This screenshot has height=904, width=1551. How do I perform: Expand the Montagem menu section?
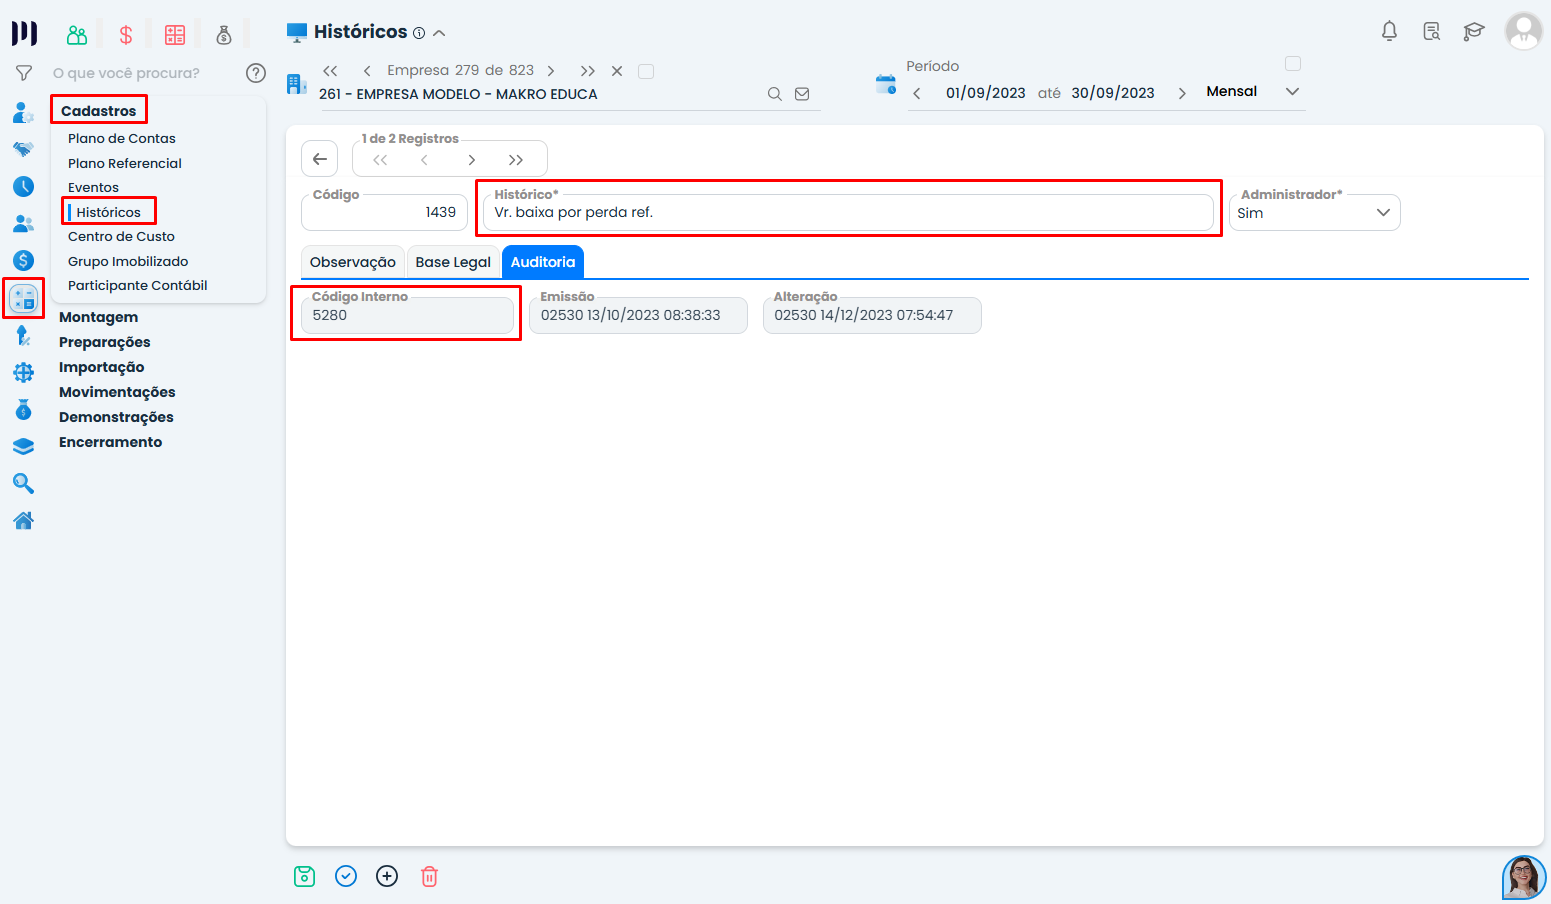(99, 317)
